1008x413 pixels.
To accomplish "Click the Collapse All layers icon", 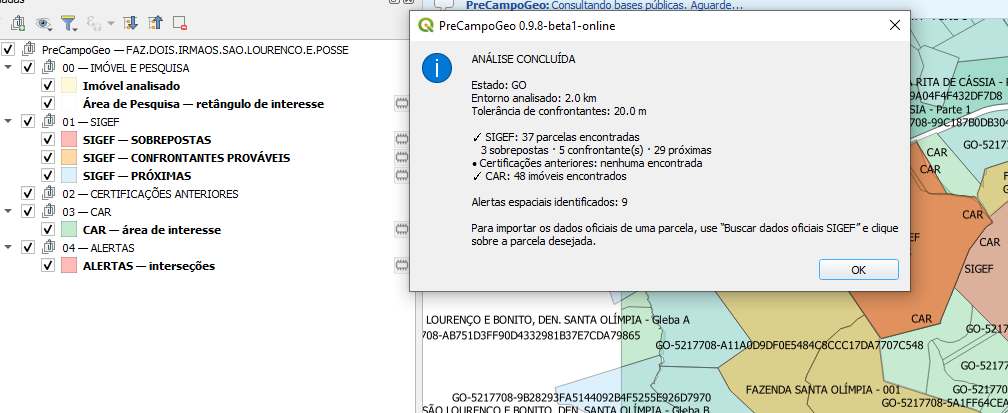I will coord(155,24).
